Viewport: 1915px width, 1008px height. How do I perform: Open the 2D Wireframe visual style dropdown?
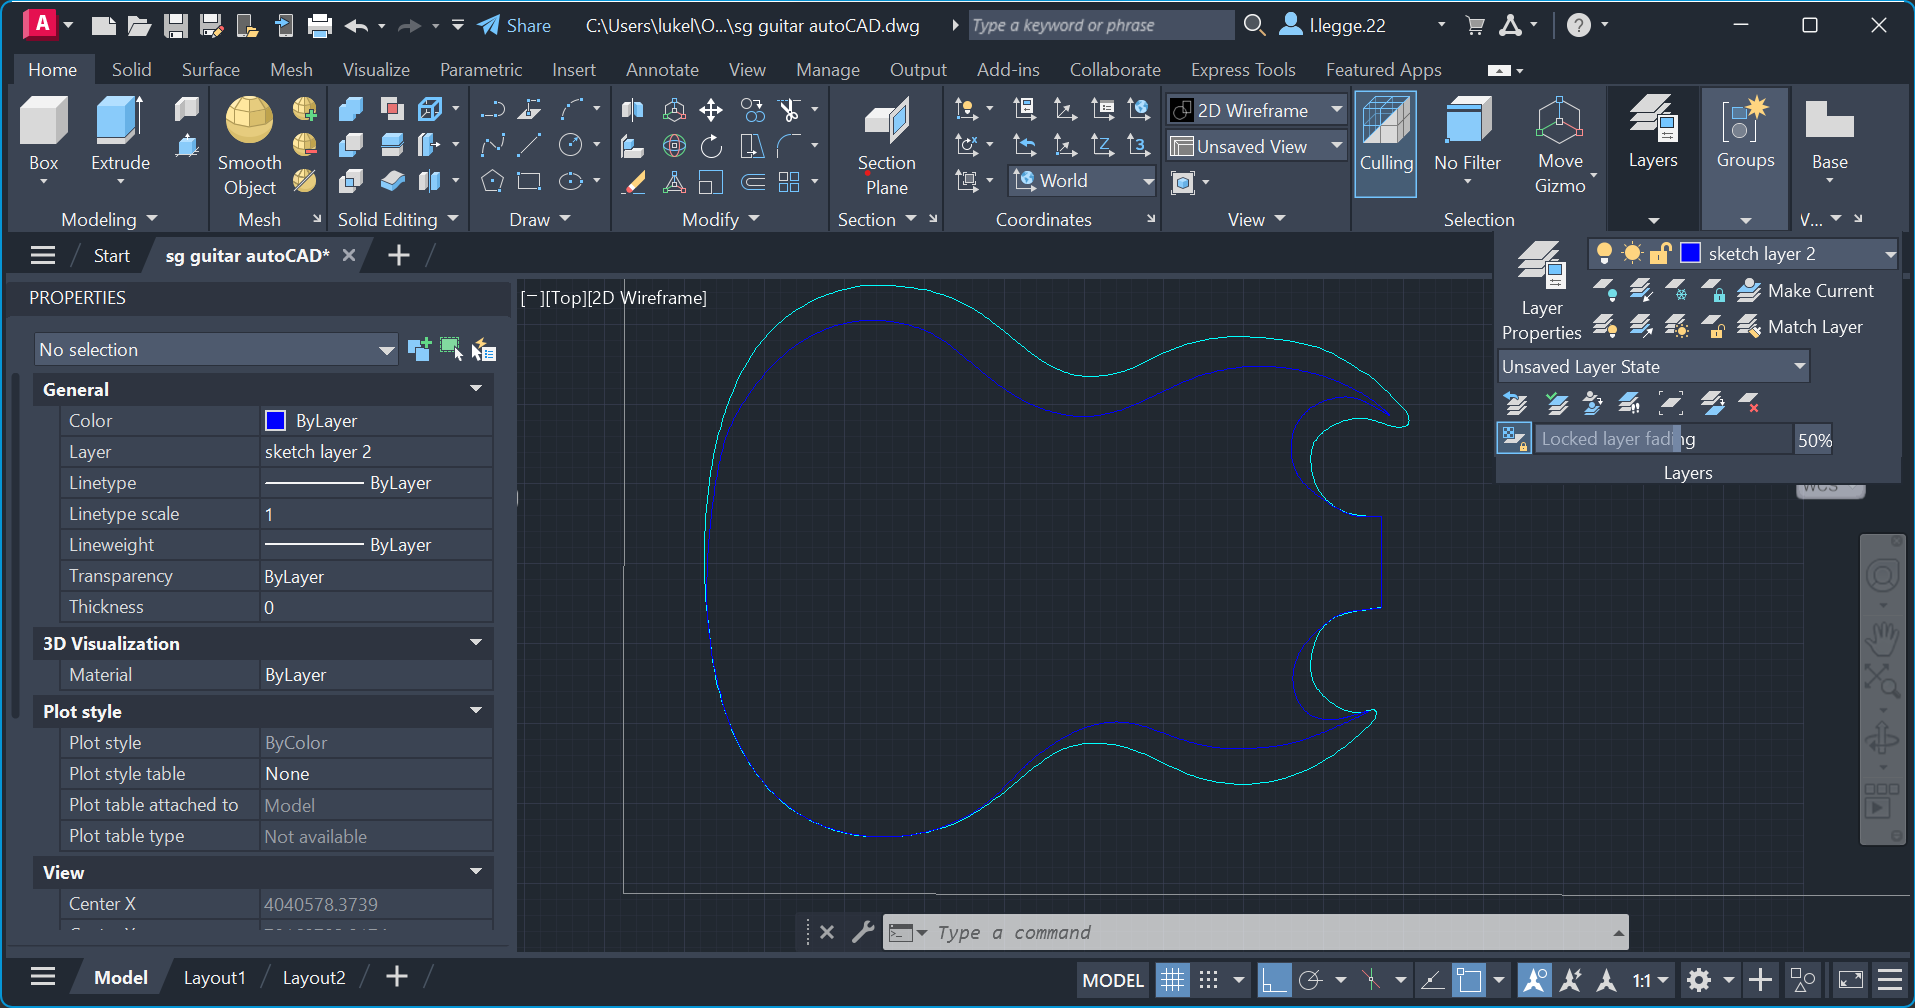coord(1257,110)
